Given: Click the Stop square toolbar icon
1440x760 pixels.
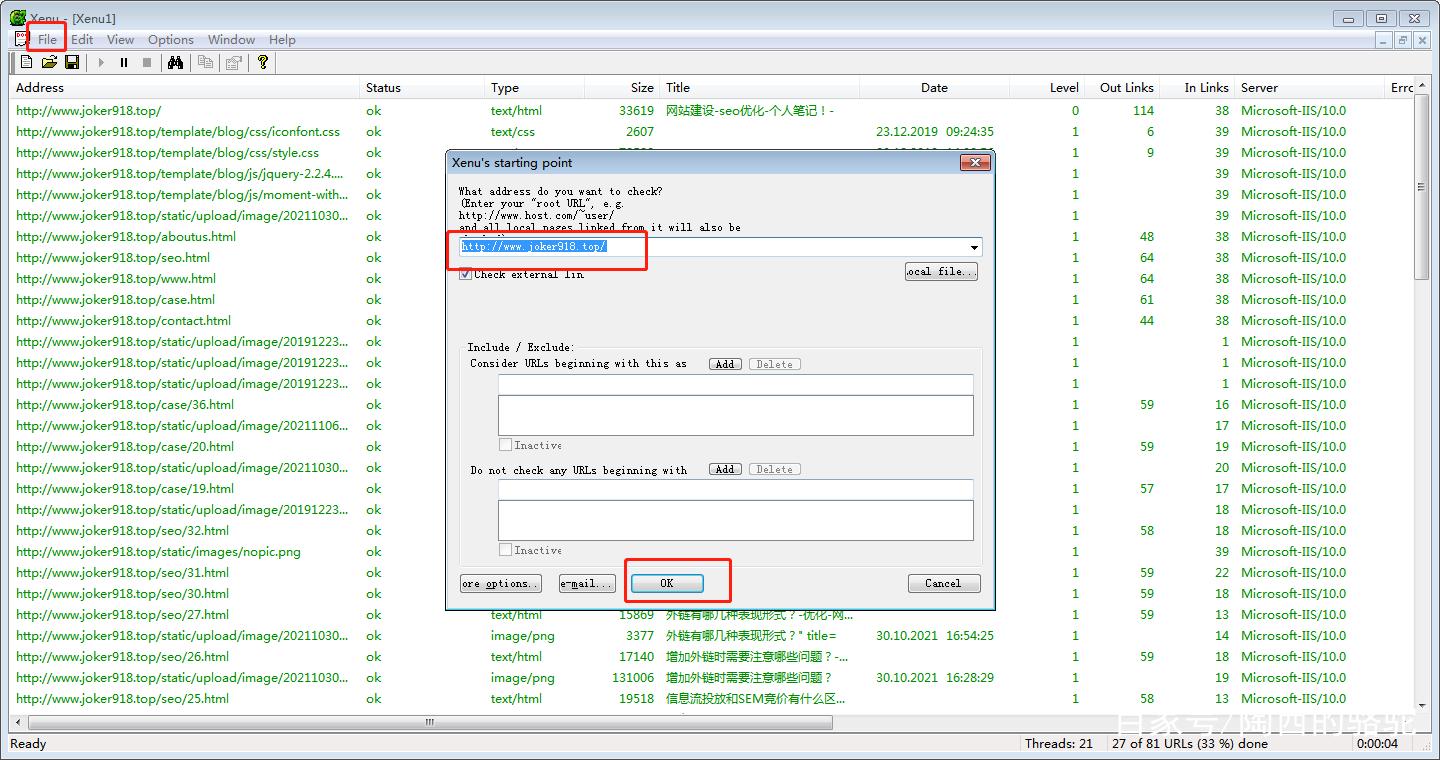Looking at the screenshot, I should (147, 62).
